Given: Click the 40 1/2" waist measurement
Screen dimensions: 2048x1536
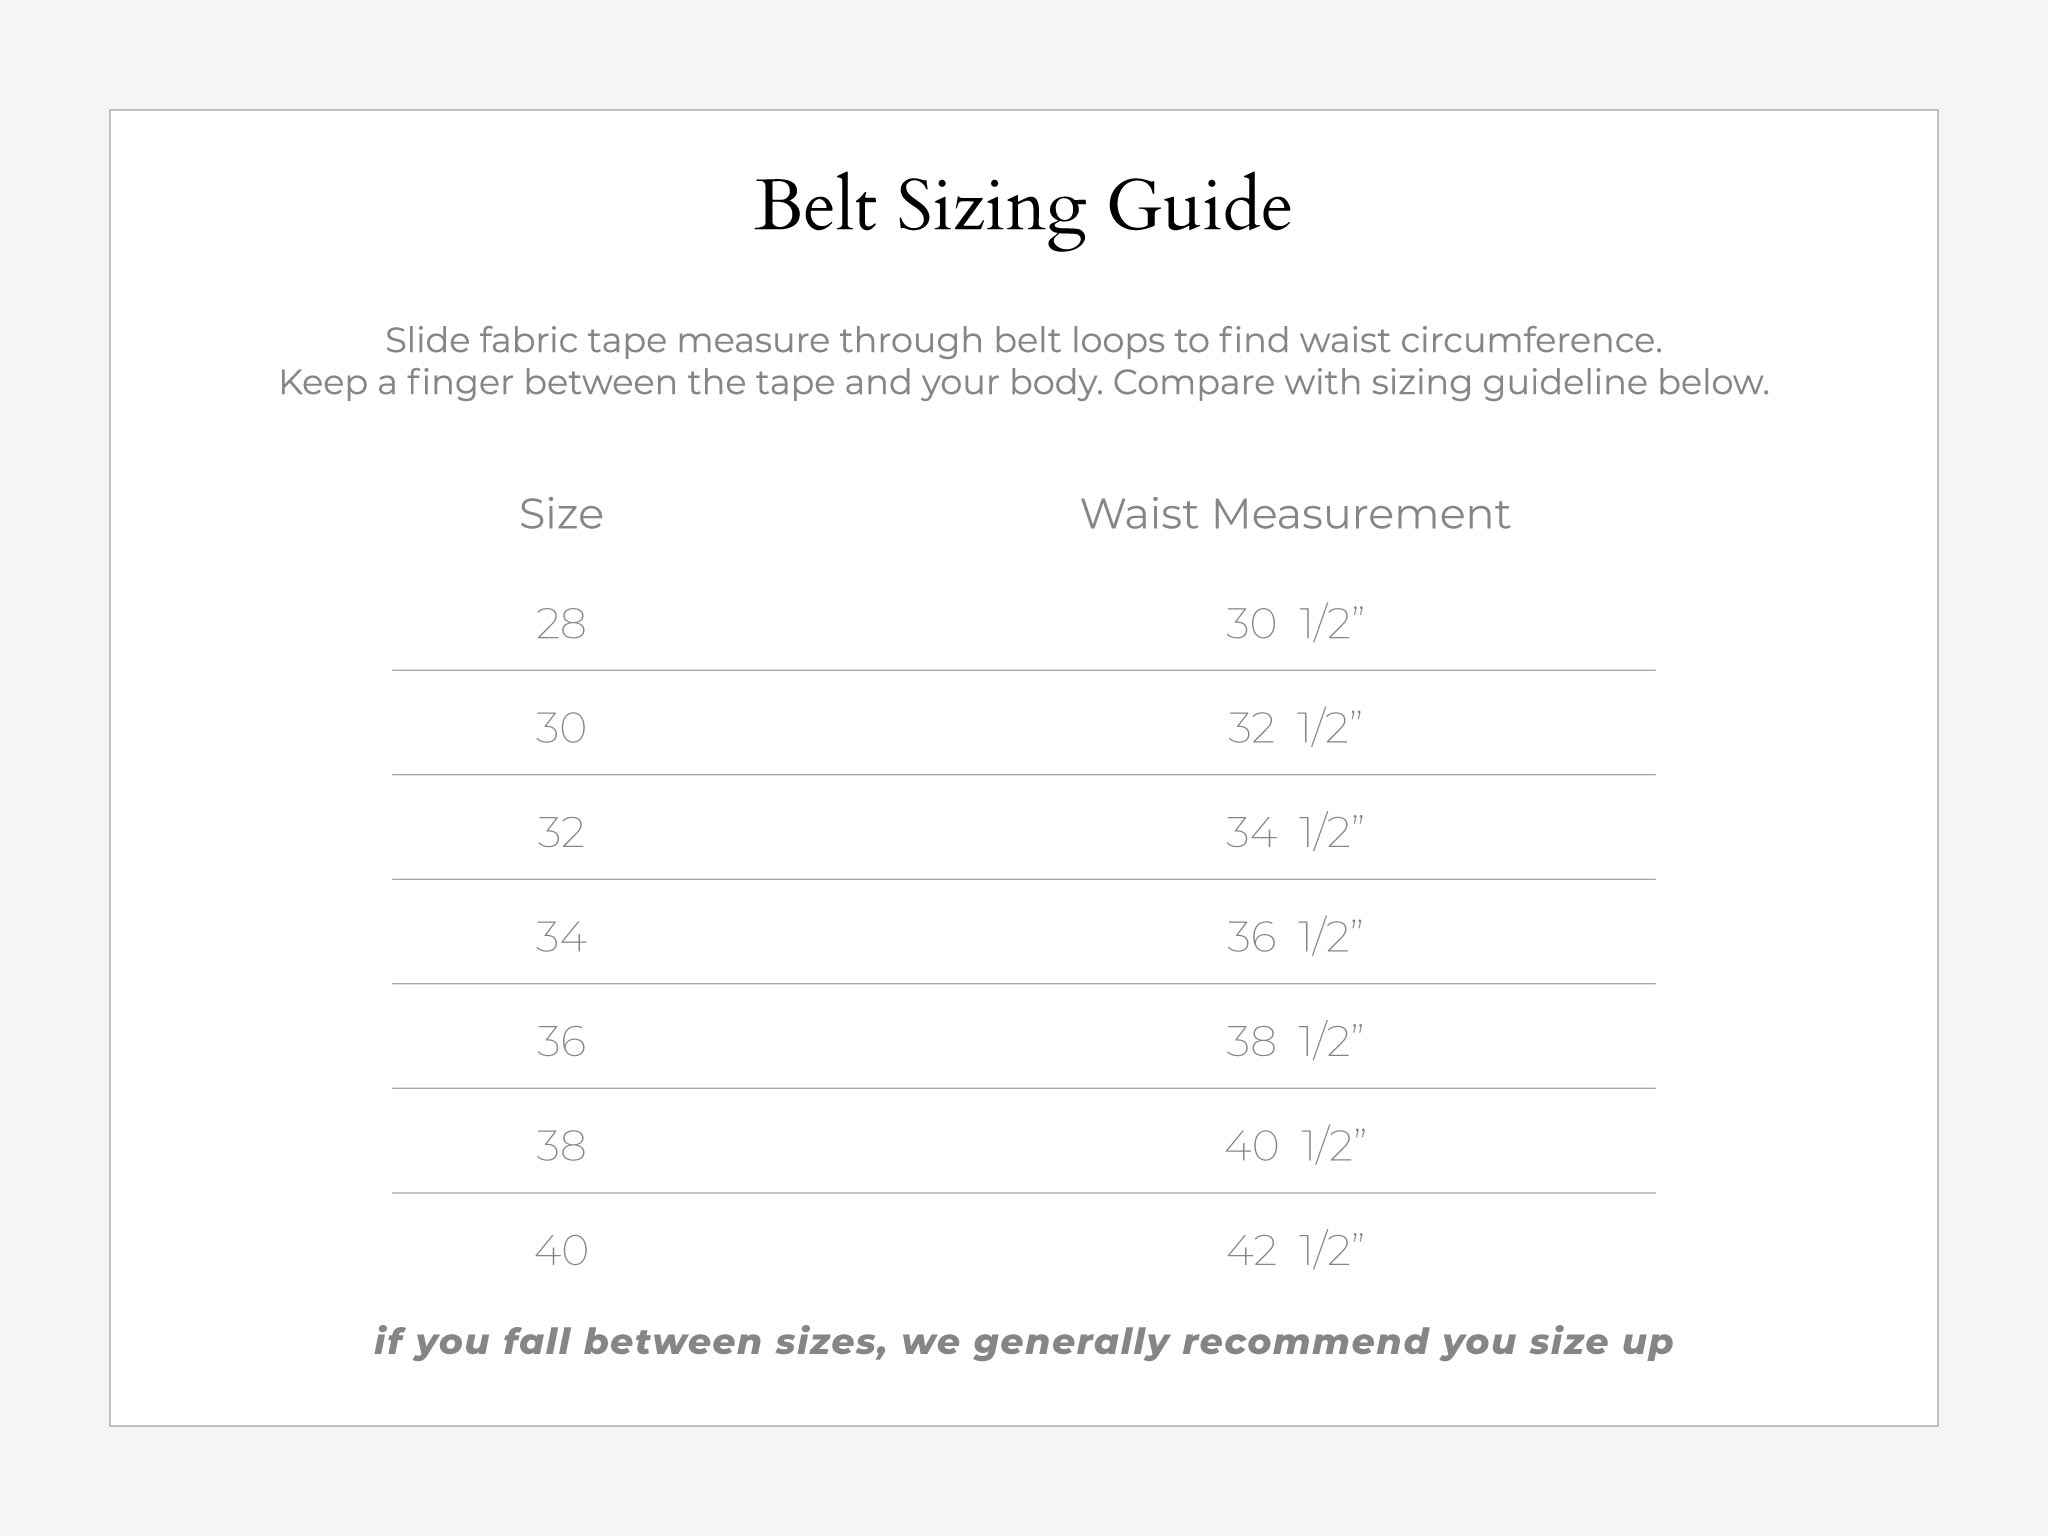Looking at the screenshot, I should tap(1295, 1146).
